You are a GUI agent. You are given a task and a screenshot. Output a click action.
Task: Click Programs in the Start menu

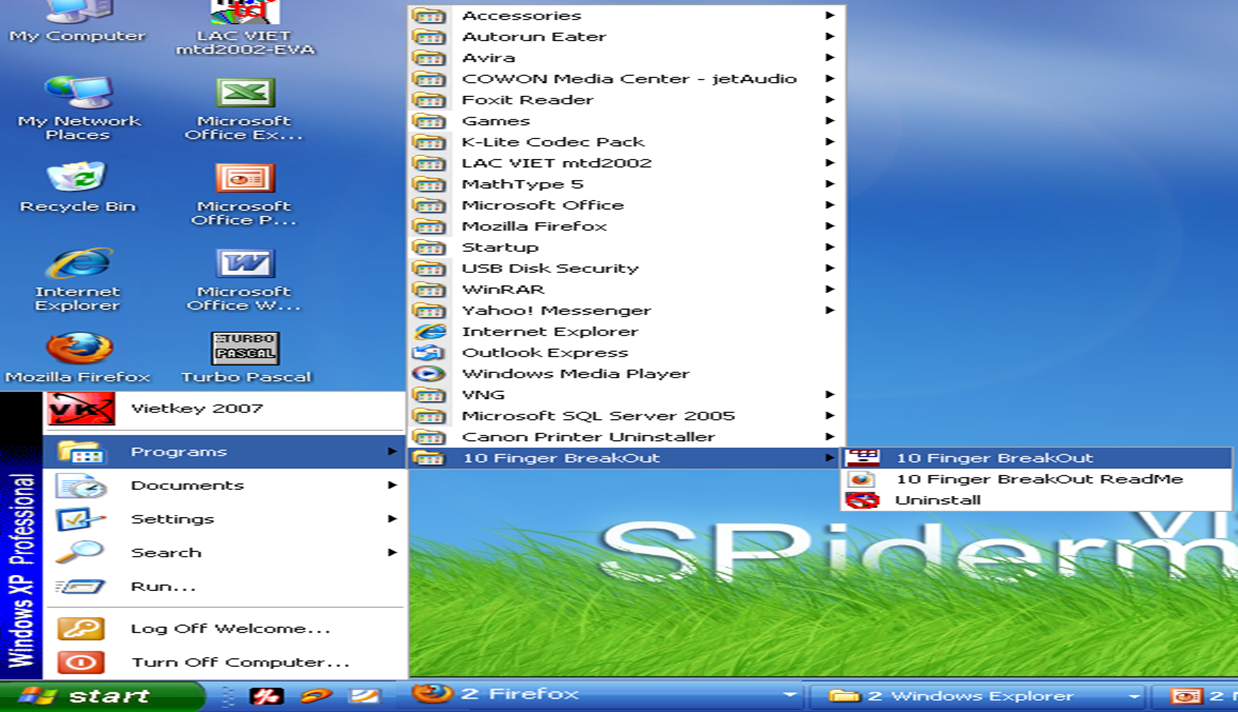(x=225, y=452)
